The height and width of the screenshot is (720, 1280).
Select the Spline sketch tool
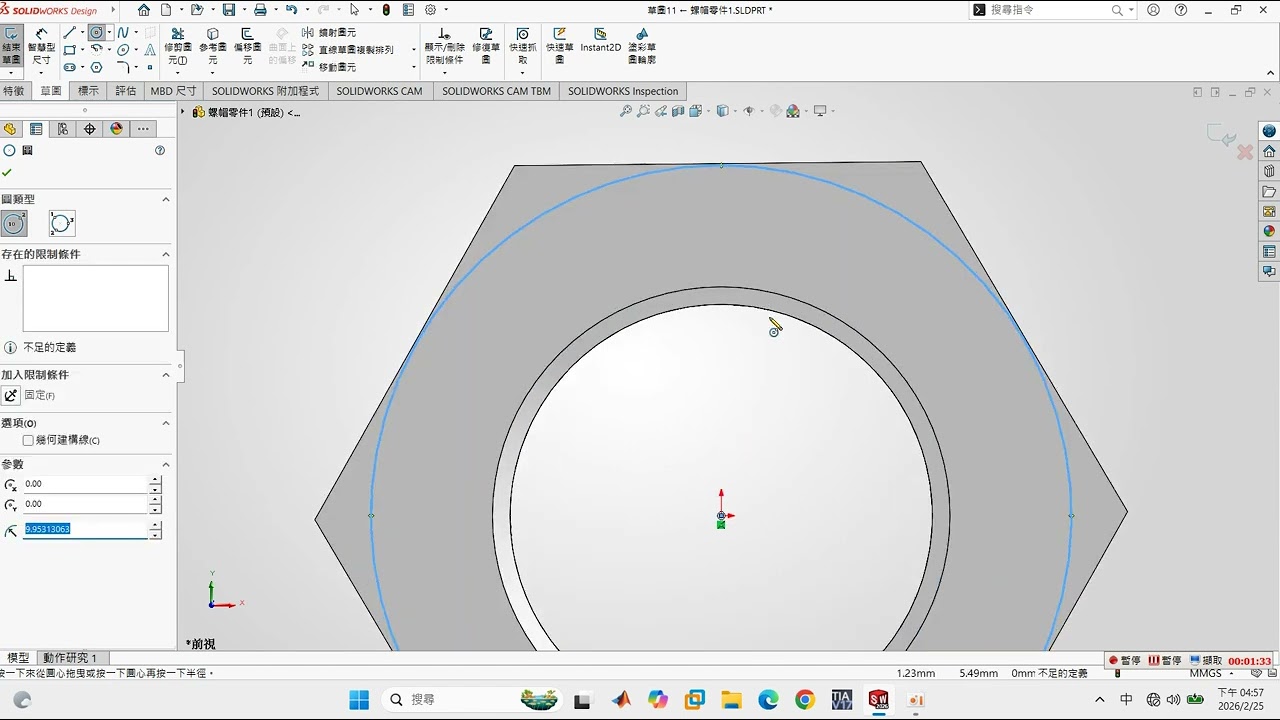[123, 33]
